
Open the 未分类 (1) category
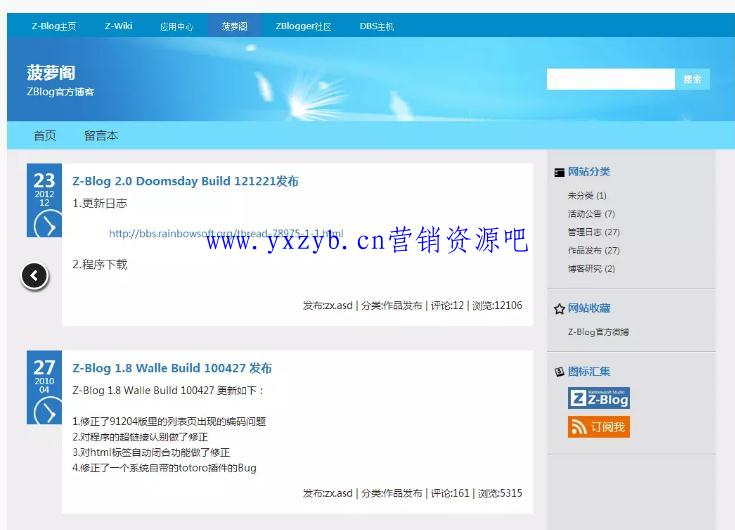coord(587,195)
